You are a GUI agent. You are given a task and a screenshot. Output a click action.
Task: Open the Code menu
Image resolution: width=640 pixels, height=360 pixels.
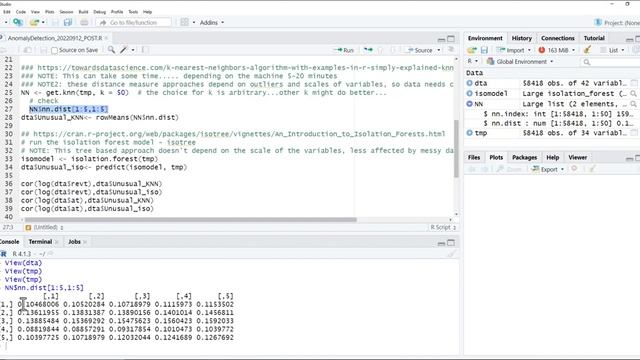tap(21, 12)
